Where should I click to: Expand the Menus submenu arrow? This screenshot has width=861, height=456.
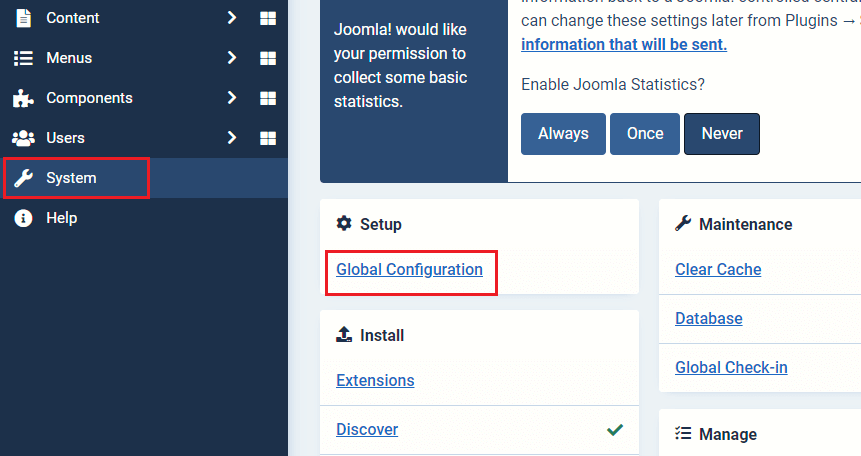pos(231,58)
